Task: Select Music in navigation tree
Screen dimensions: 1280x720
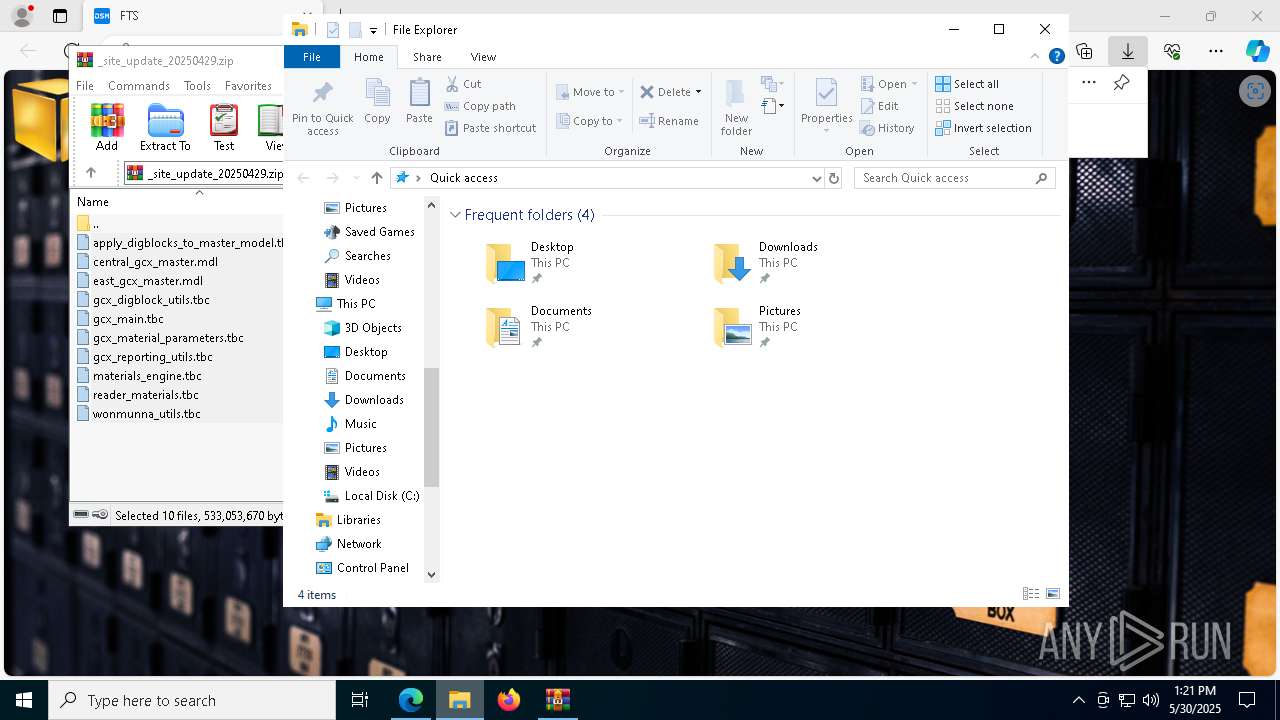Action: [350, 424]
